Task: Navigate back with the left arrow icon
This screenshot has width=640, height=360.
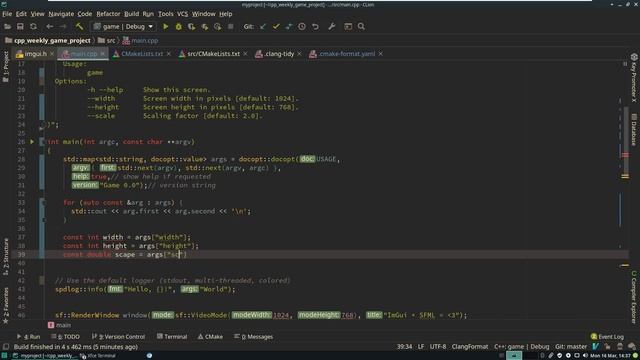Action: (49, 27)
